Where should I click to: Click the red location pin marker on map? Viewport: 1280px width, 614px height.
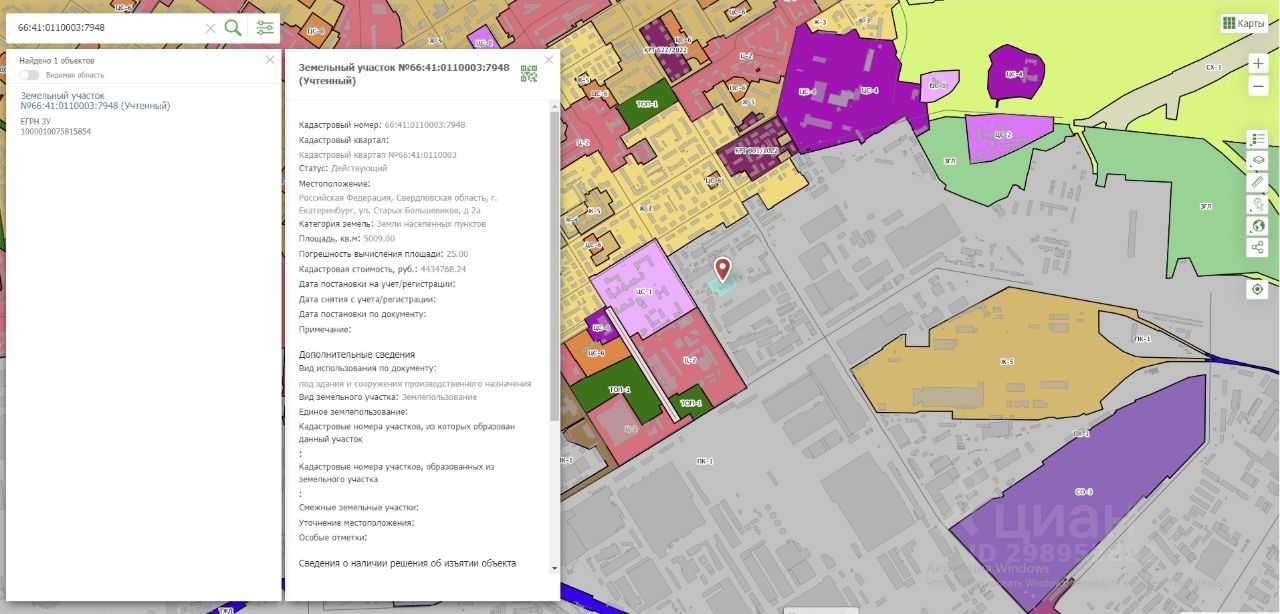[x=722, y=269]
